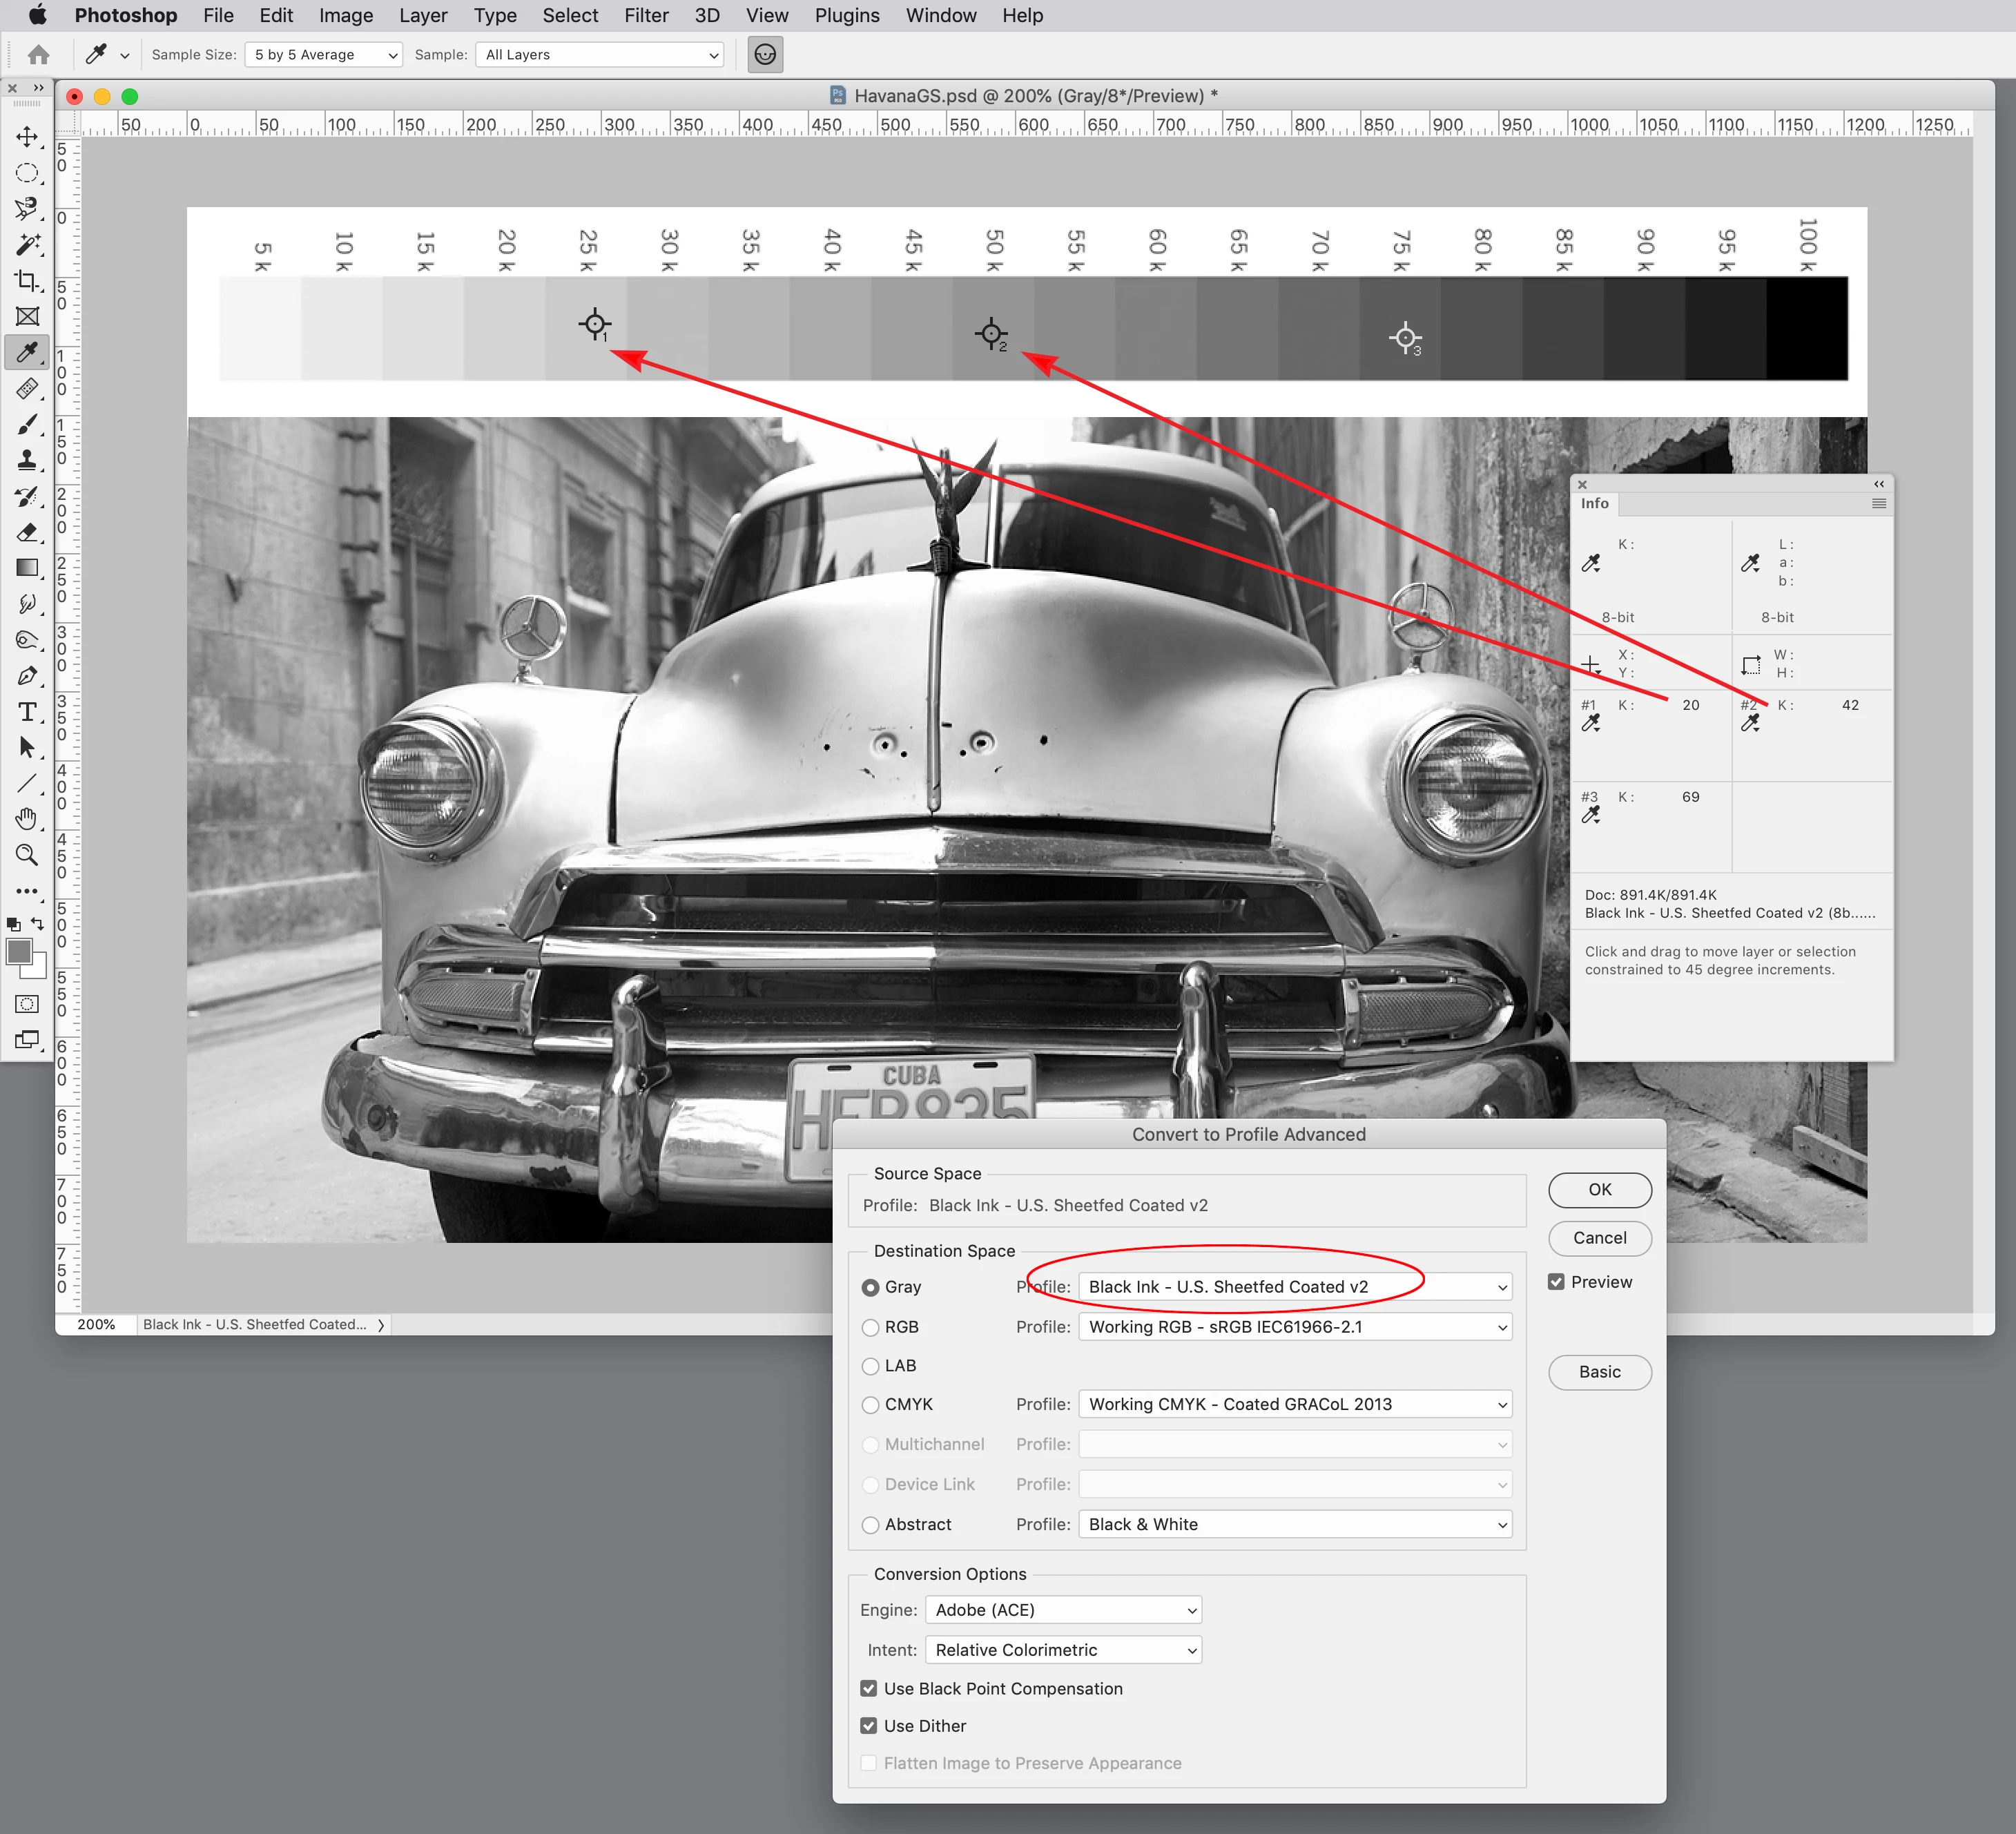Click the foreground color swatch
This screenshot has width=2016, height=1834.
19,952
